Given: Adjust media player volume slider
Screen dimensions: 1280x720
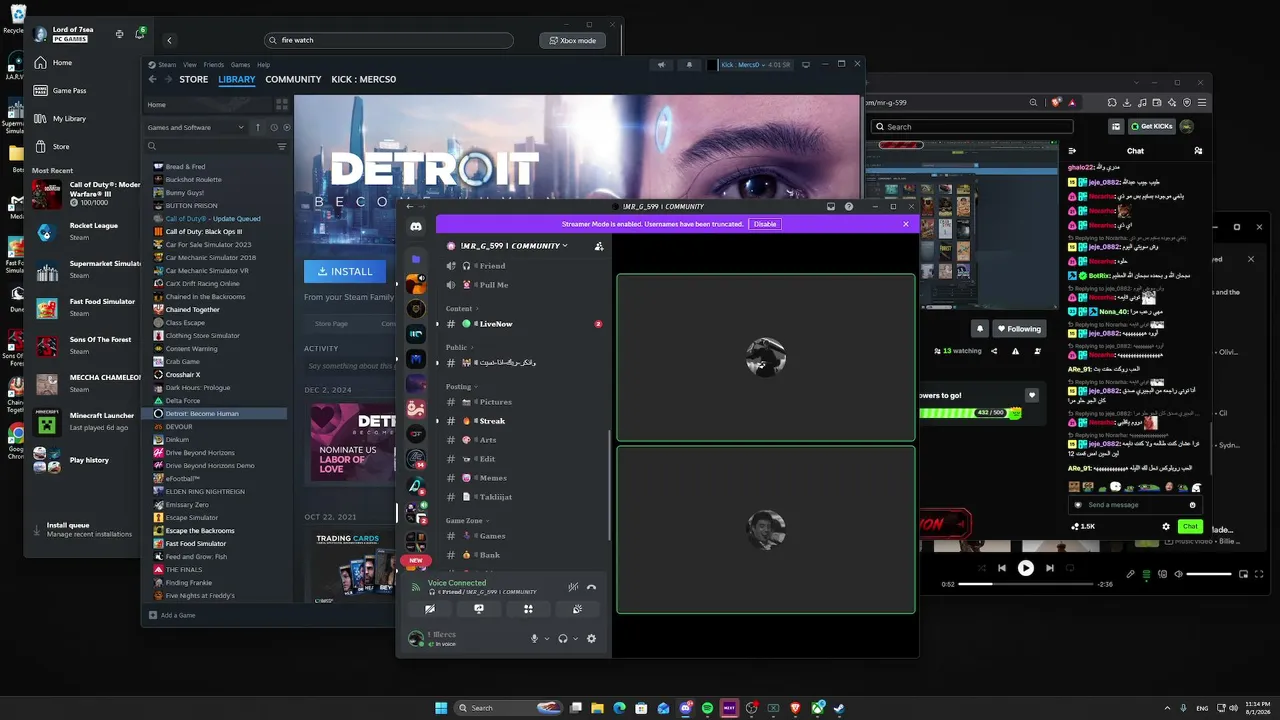Looking at the screenshot, I should pos(1208,574).
